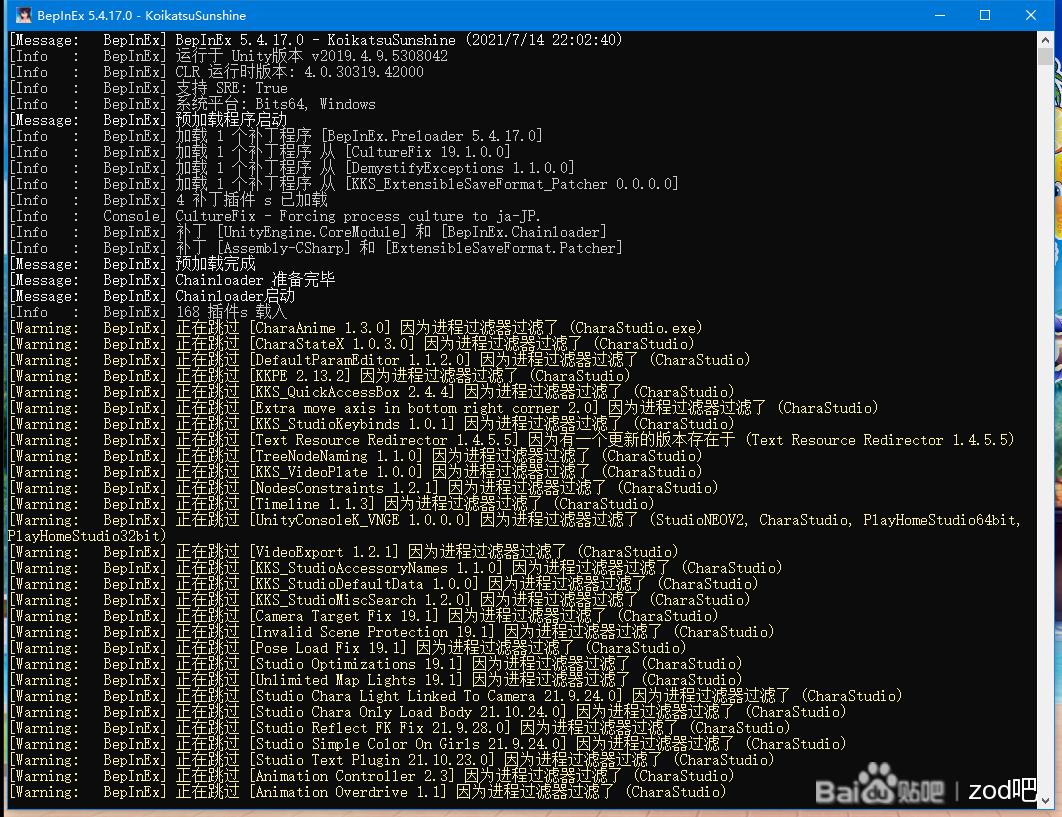
Task: Click the warning line for [Pose Load Fix 19.1]
Action: (347, 648)
